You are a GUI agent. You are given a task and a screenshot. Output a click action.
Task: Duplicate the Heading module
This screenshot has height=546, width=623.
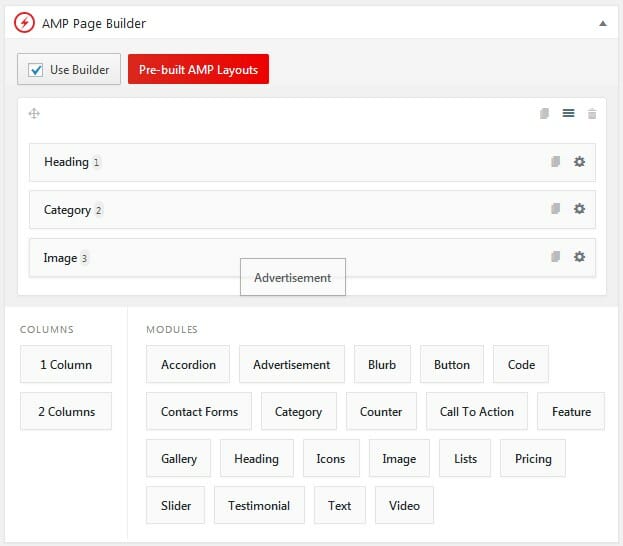[555, 162]
